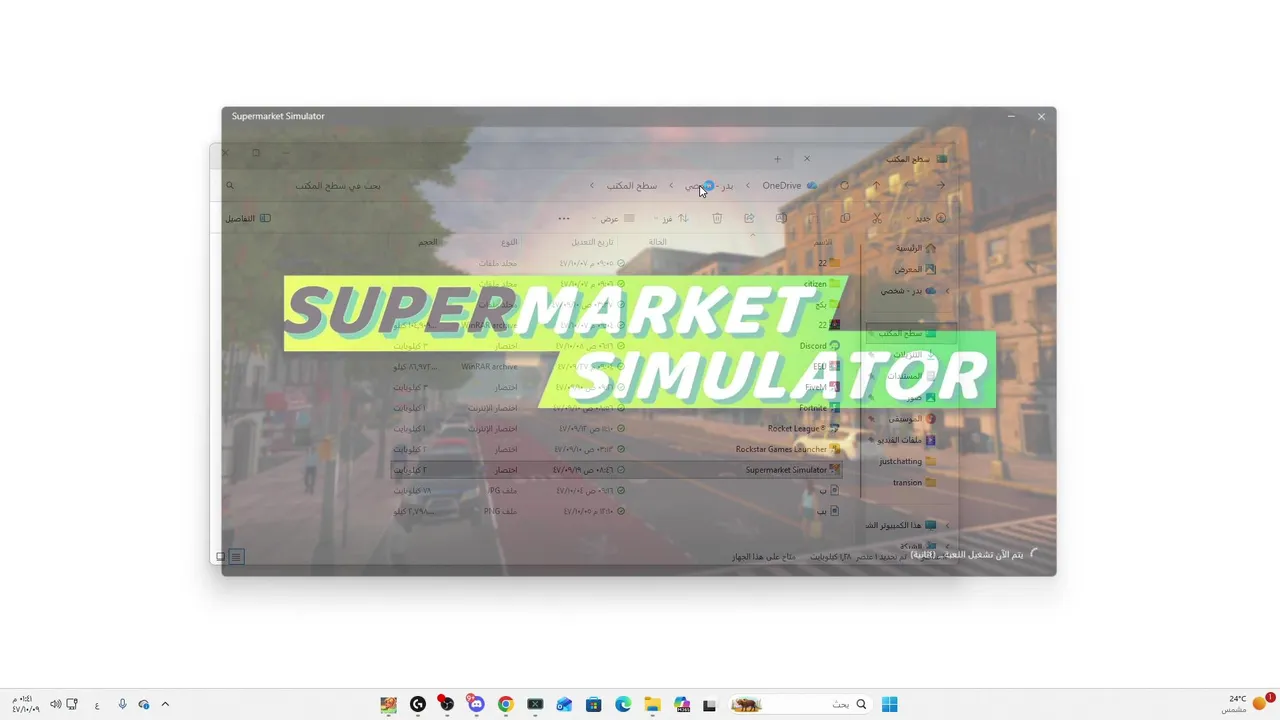Click the النوع column header
The image size is (1280, 720).
(x=509, y=242)
